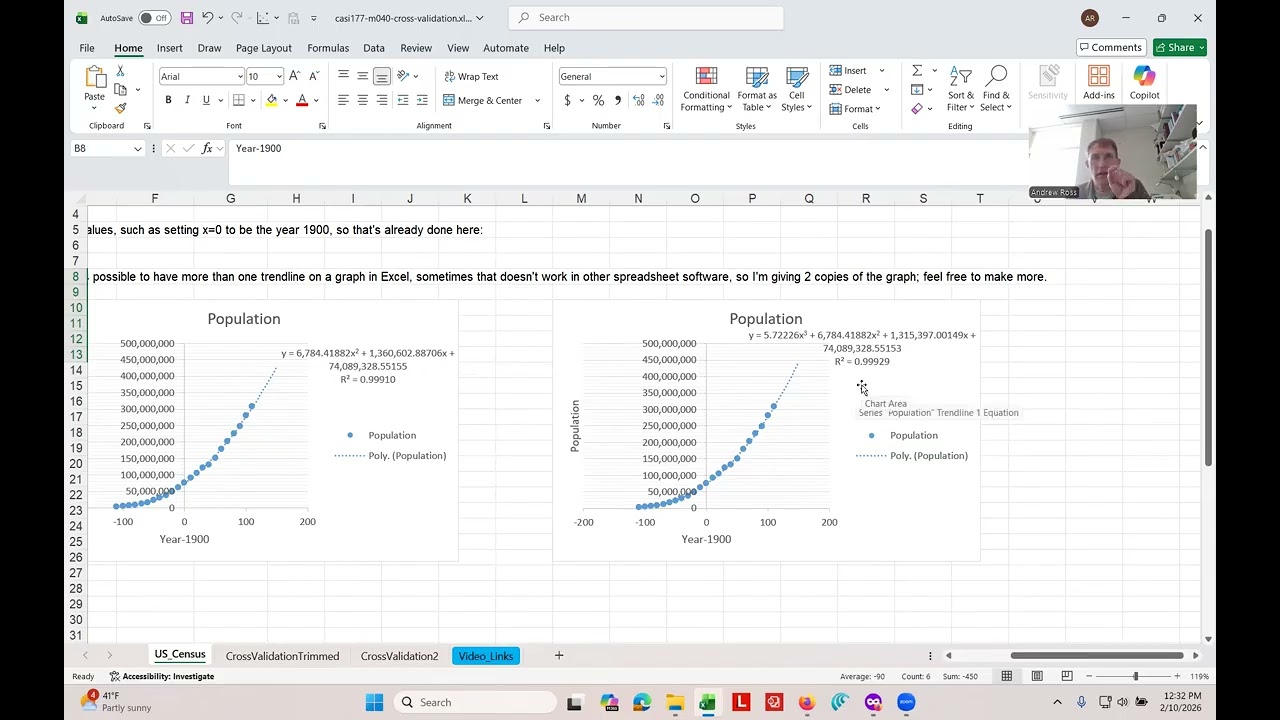Toggle Middle Align
This screenshot has height=720, width=1280.
click(362, 76)
